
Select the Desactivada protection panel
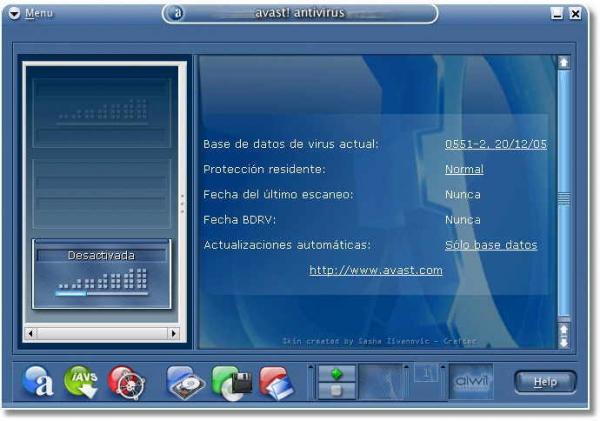[x=102, y=274]
